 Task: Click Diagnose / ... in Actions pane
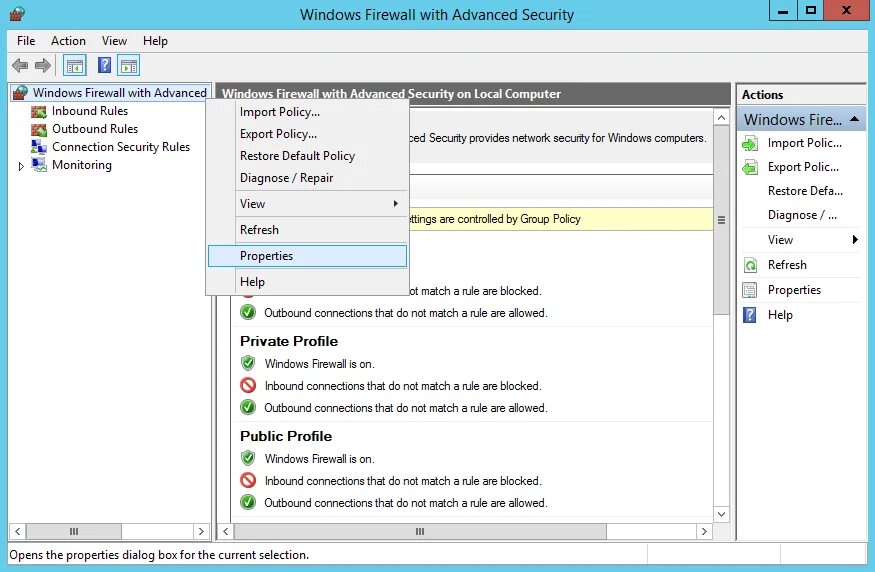(x=802, y=215)
